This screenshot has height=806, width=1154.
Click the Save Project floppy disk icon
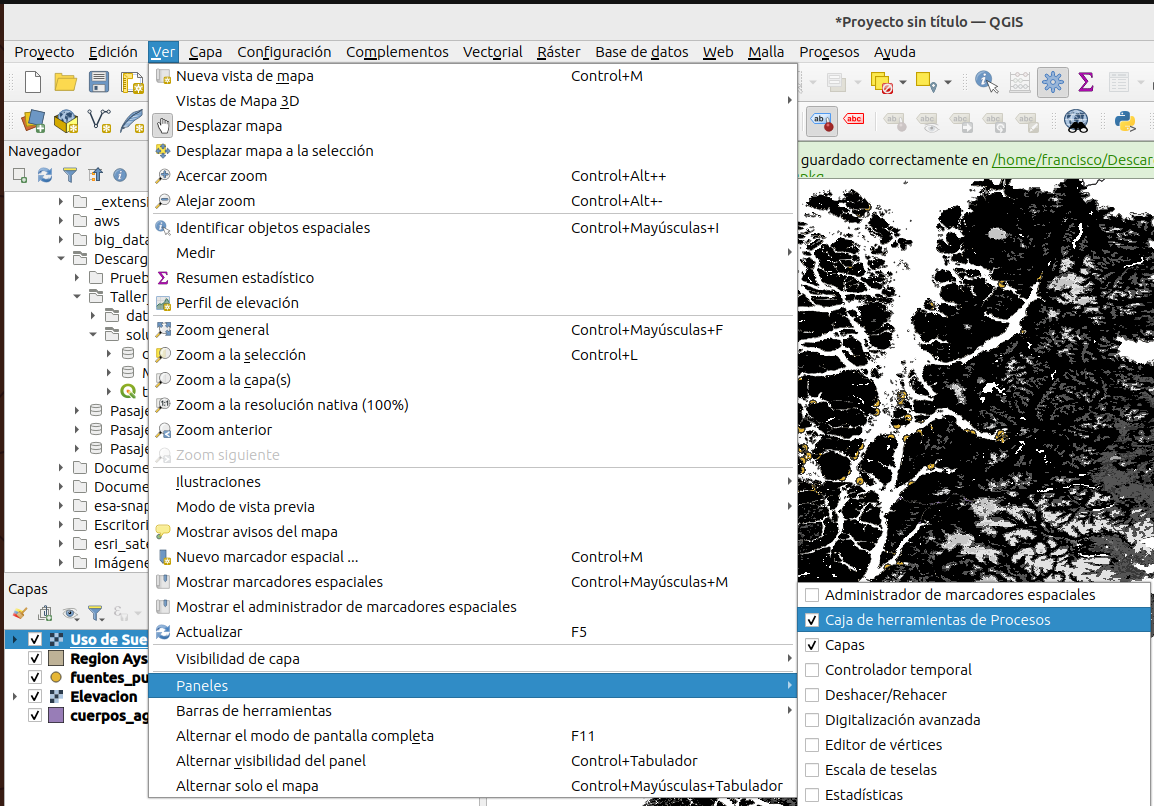pos(99,82)
